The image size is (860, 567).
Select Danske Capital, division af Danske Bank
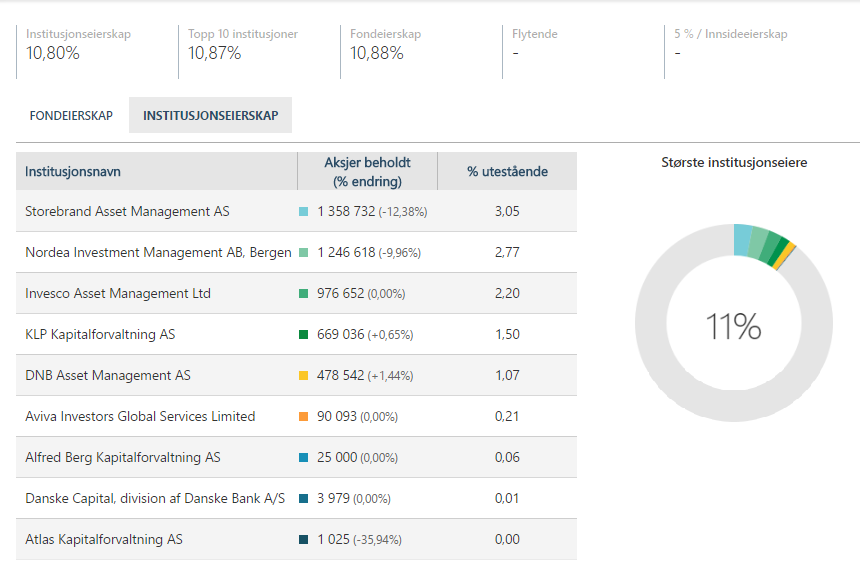click(155, 498)
